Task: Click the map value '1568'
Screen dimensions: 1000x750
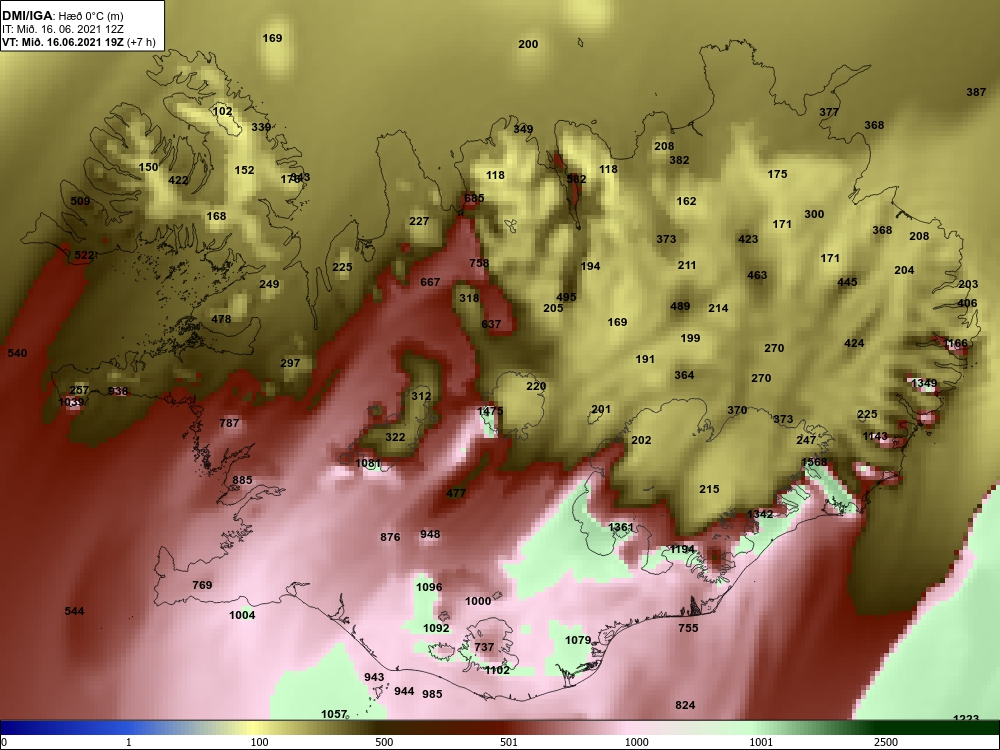Action: [814, 462]
